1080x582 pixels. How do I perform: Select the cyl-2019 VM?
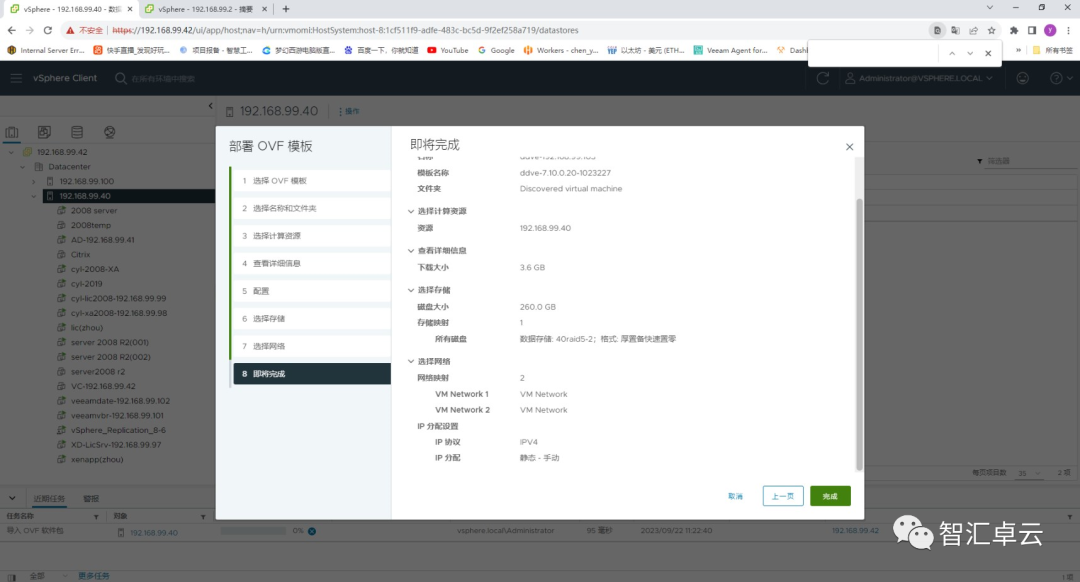click(x=86, y=284)
